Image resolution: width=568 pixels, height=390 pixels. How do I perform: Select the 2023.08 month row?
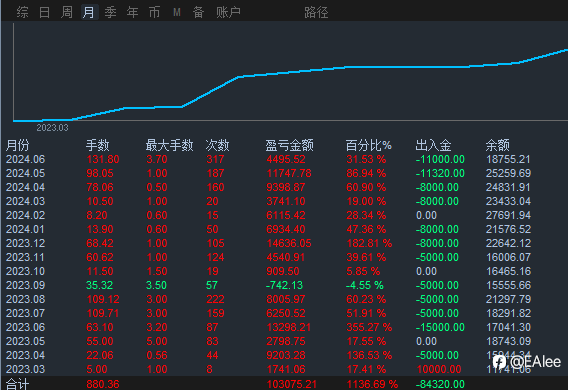pyautogui.click(x=268, y=299)
